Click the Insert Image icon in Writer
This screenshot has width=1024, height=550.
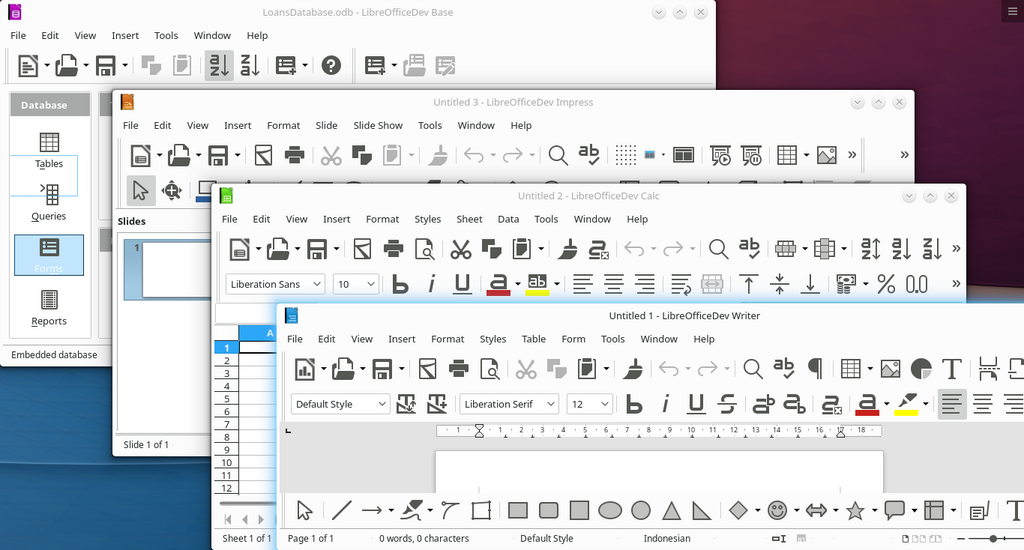point(890,369)
